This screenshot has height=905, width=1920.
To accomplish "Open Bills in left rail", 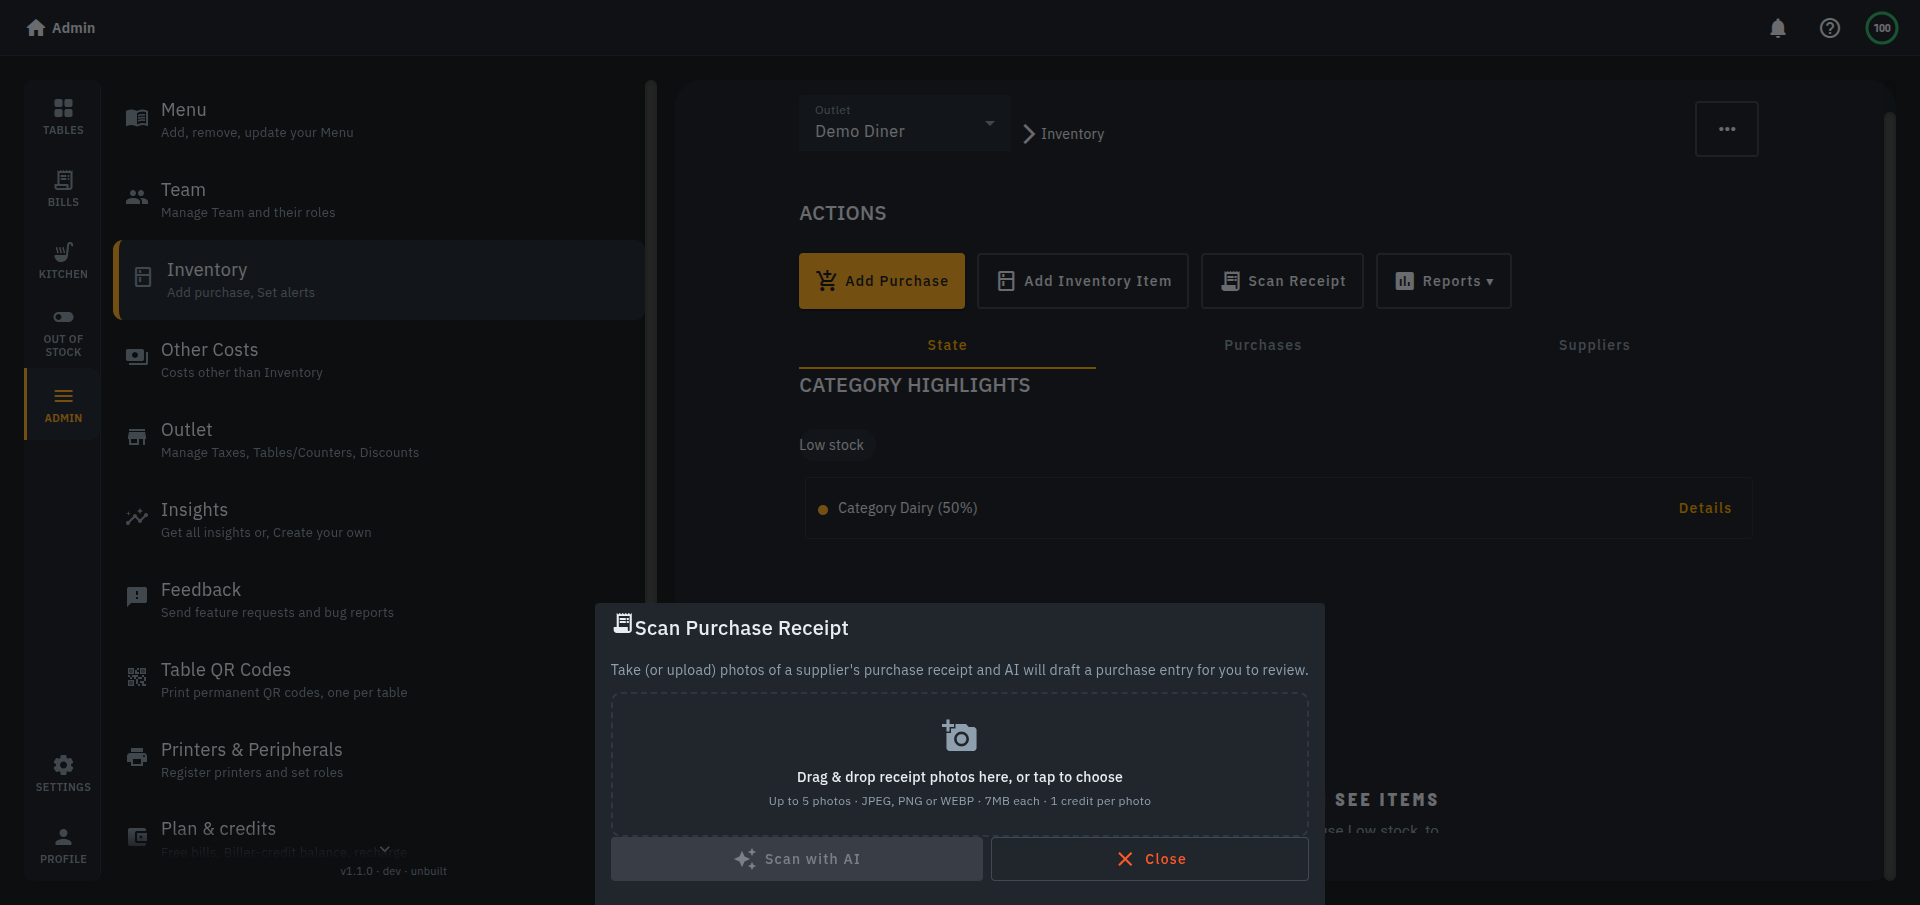I will click(63, 188).
